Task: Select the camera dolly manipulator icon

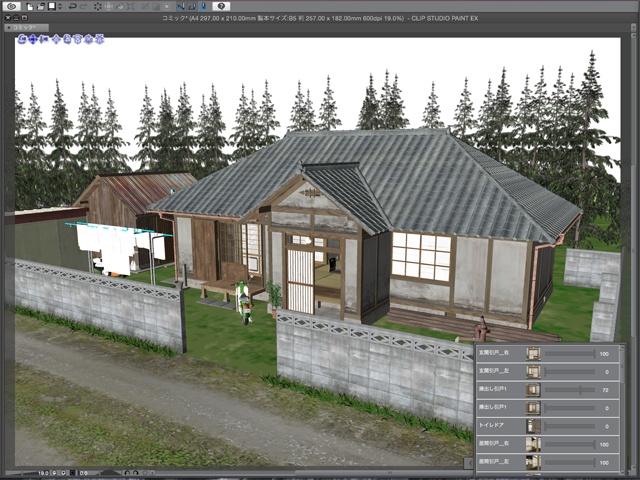Action: pos(43,39)
